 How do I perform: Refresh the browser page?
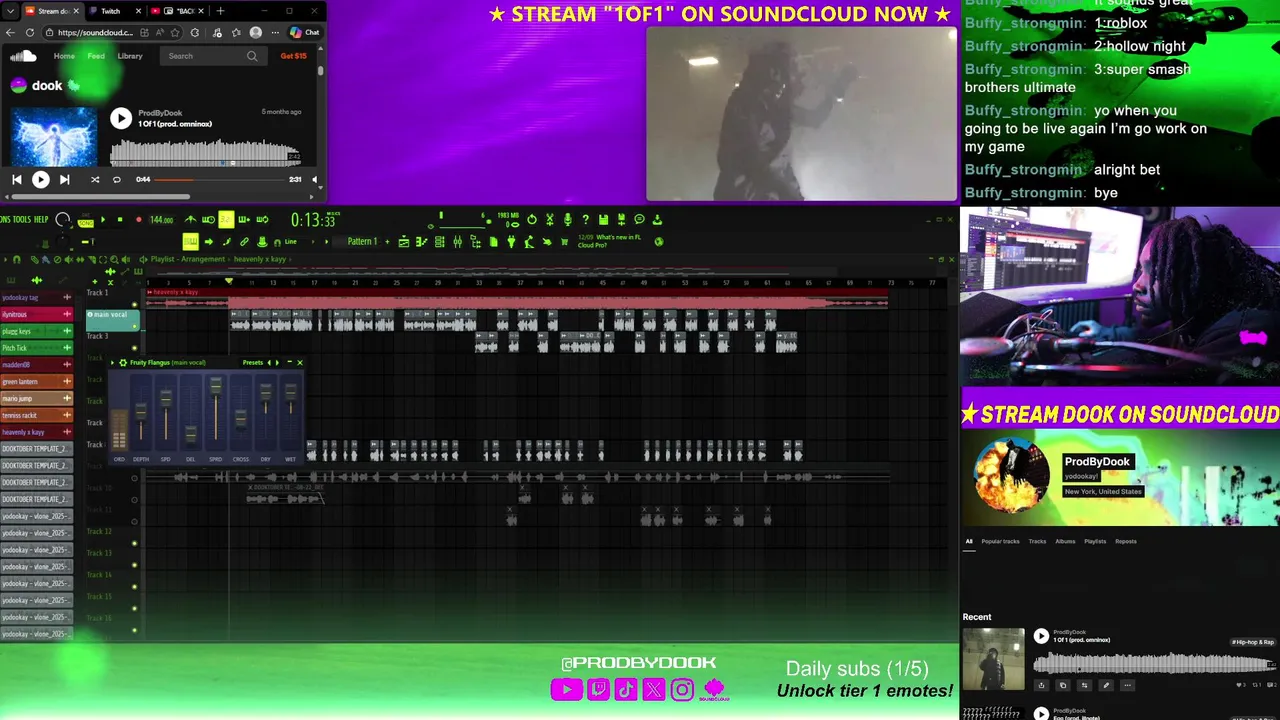click(x=30, y=32)
